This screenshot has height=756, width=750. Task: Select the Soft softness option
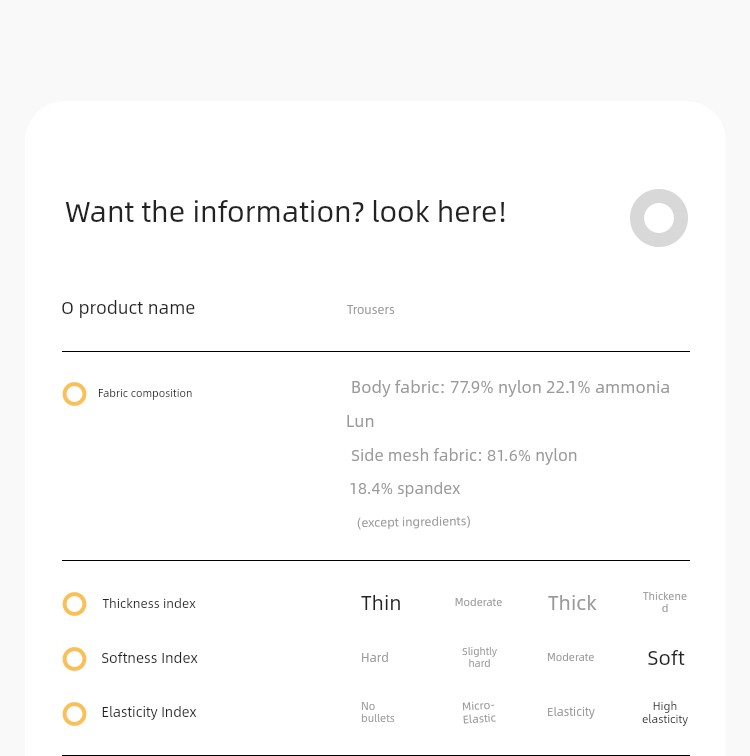pos(666,658)
